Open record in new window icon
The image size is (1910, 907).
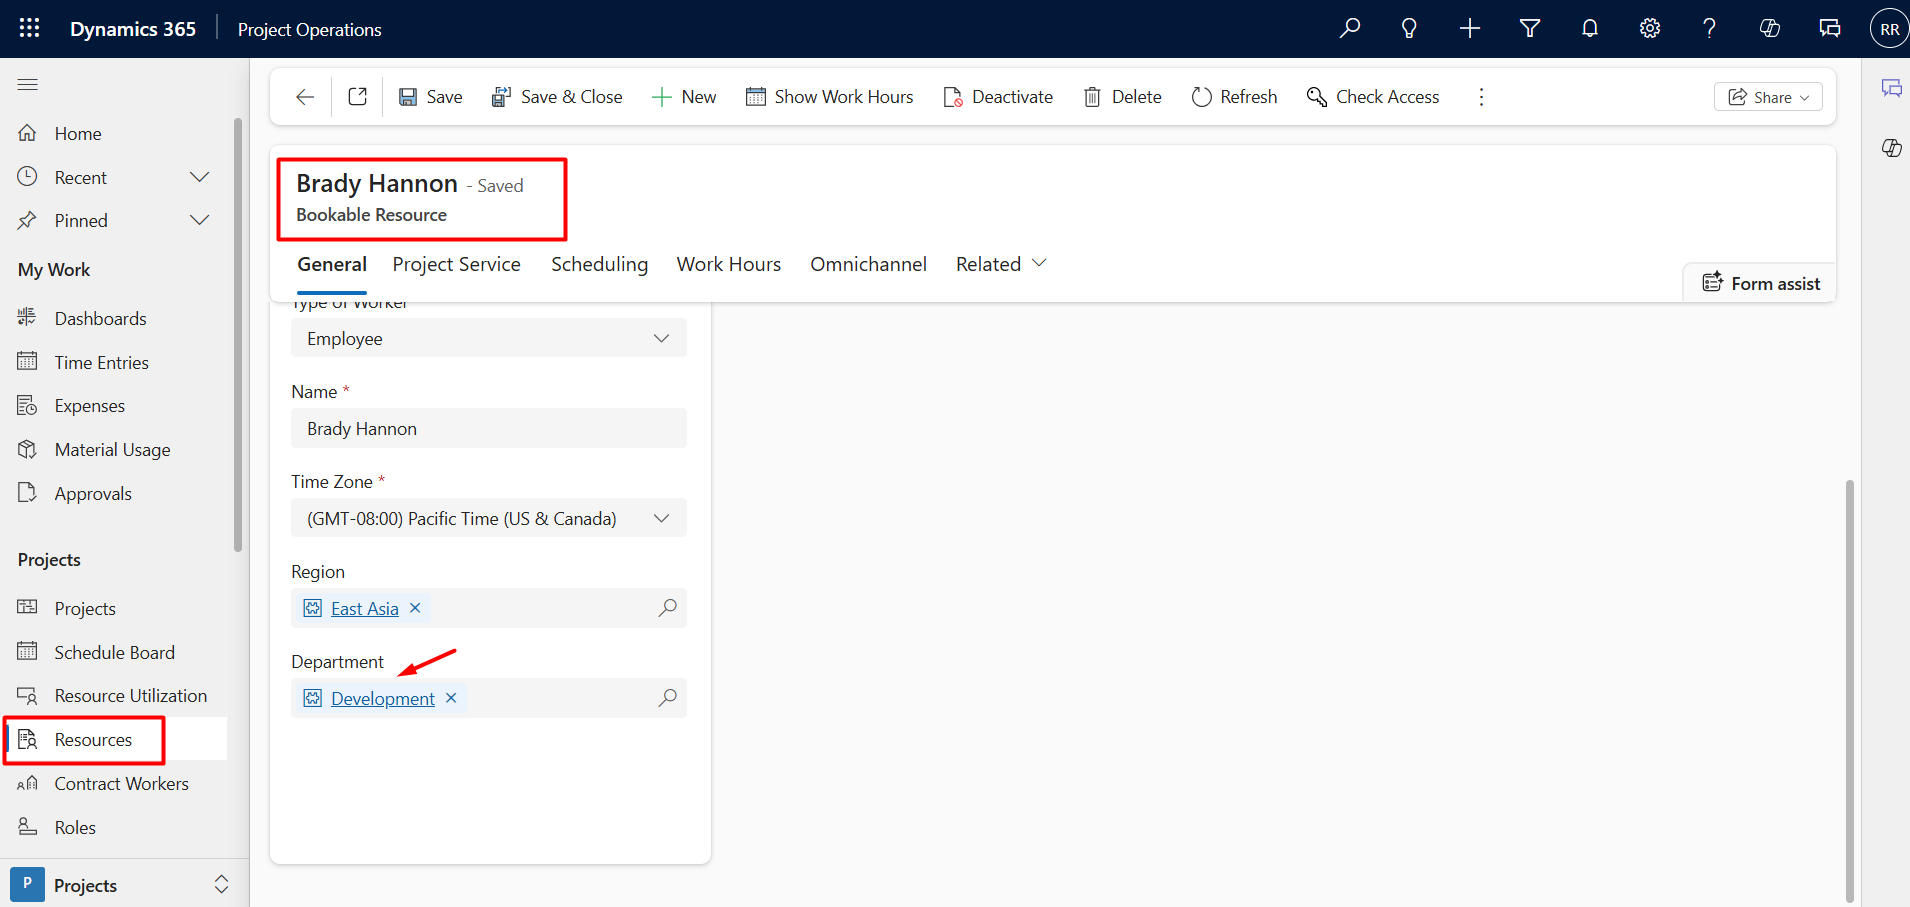tap(357, 97)
